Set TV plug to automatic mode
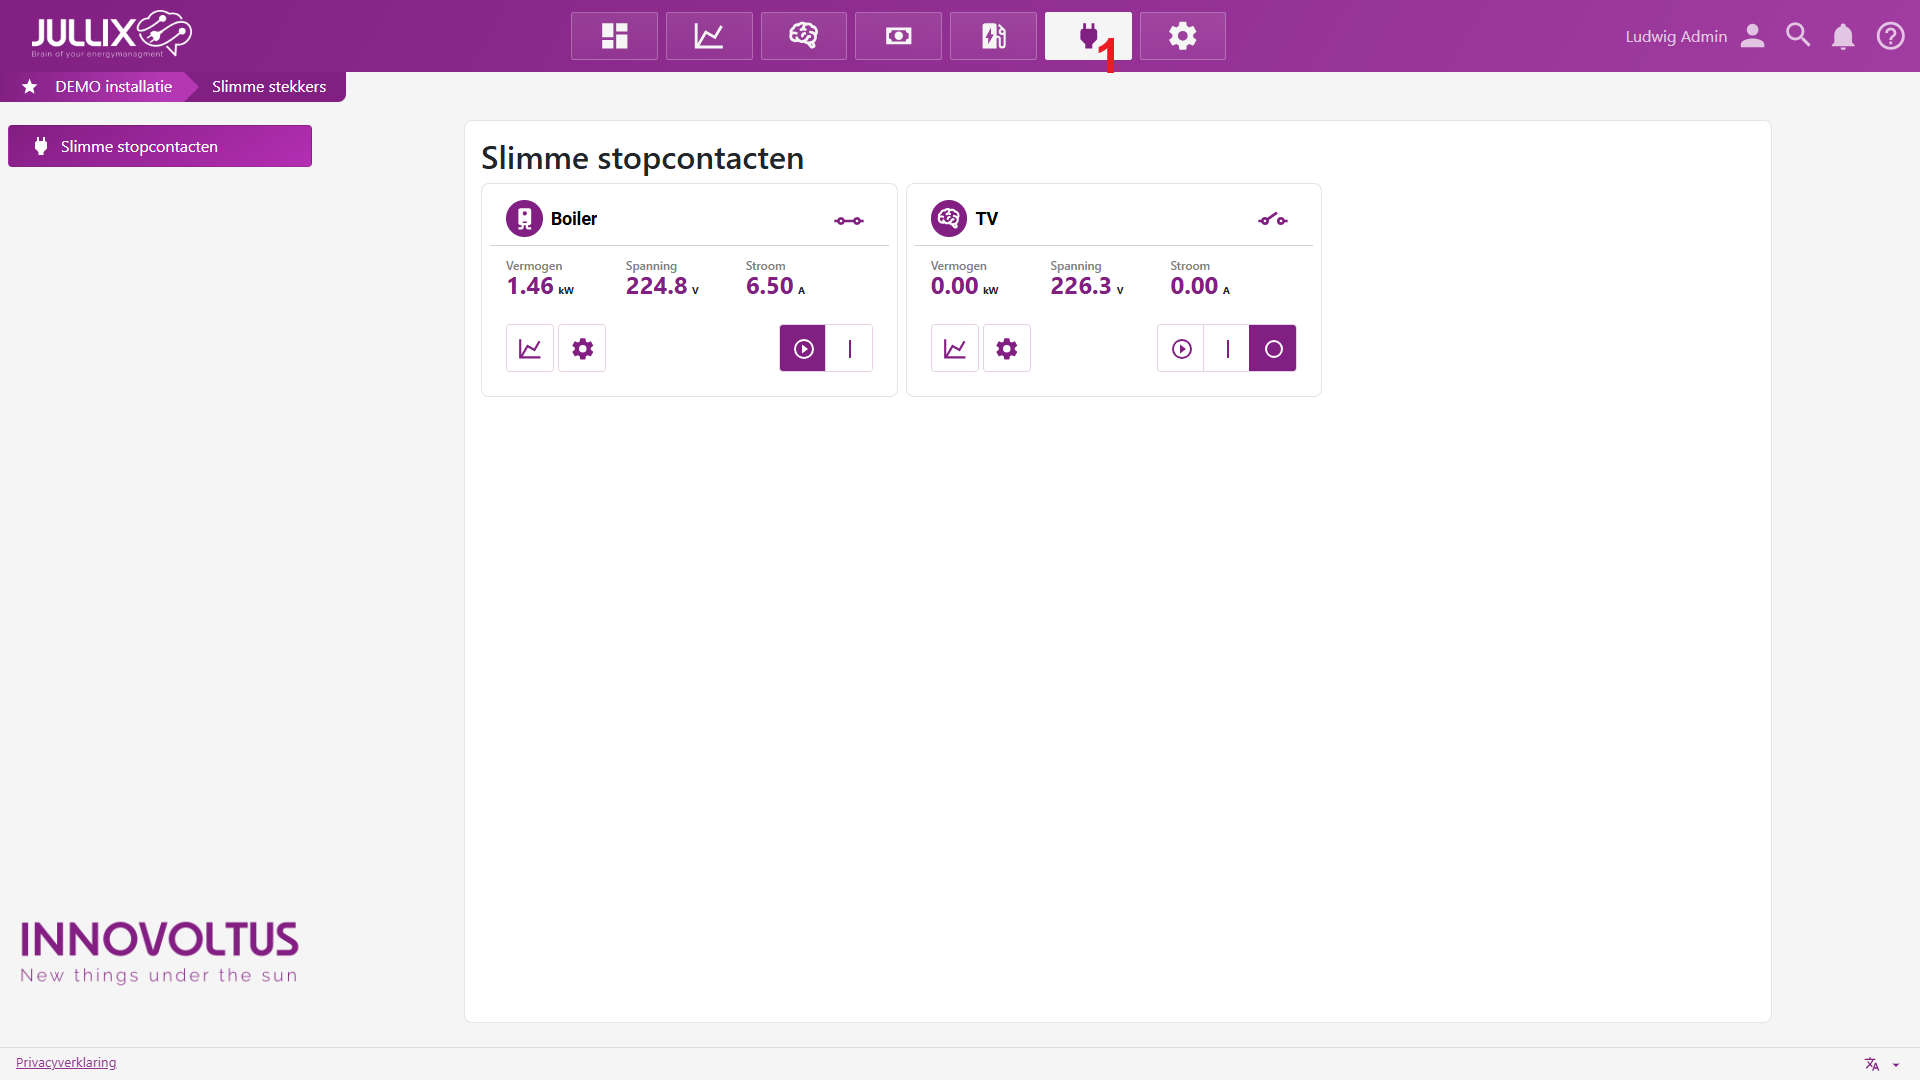 [x=1181, y=349]
